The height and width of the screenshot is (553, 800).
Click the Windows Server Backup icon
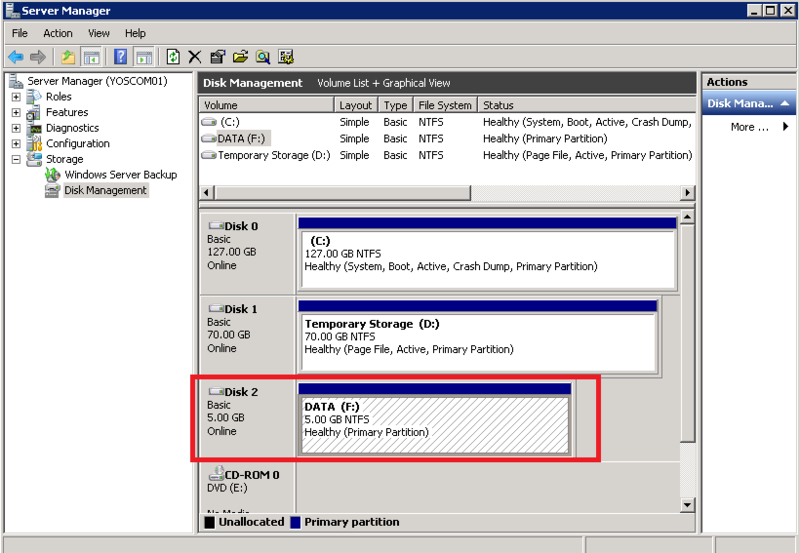(53, 175)
